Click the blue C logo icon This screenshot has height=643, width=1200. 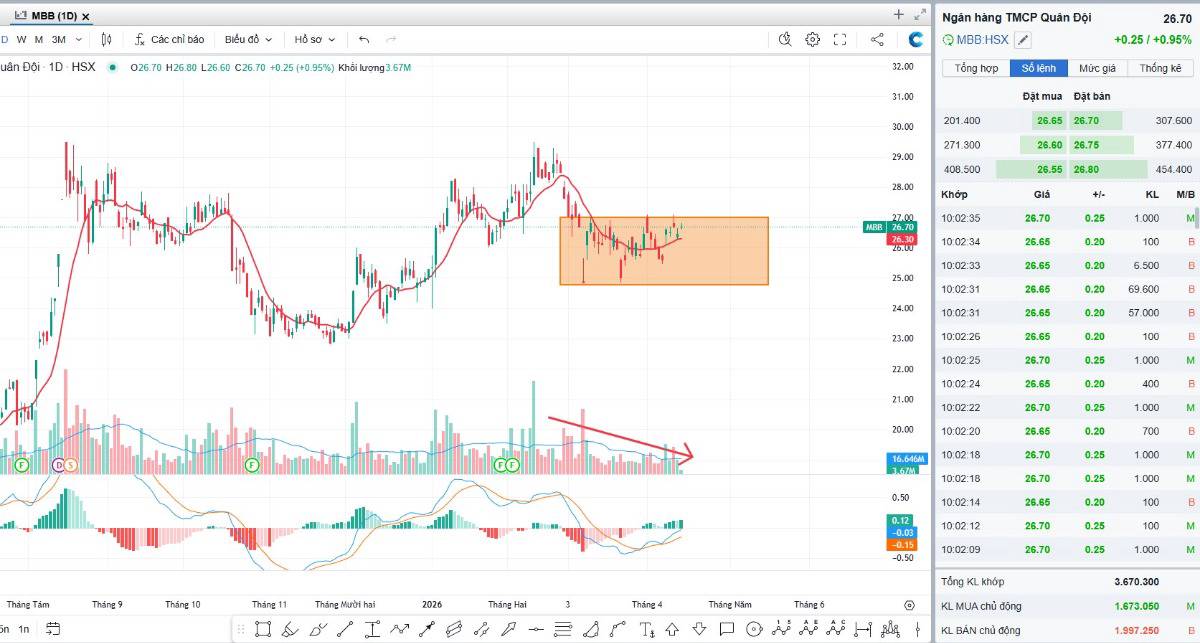click(x=916, y=39)
